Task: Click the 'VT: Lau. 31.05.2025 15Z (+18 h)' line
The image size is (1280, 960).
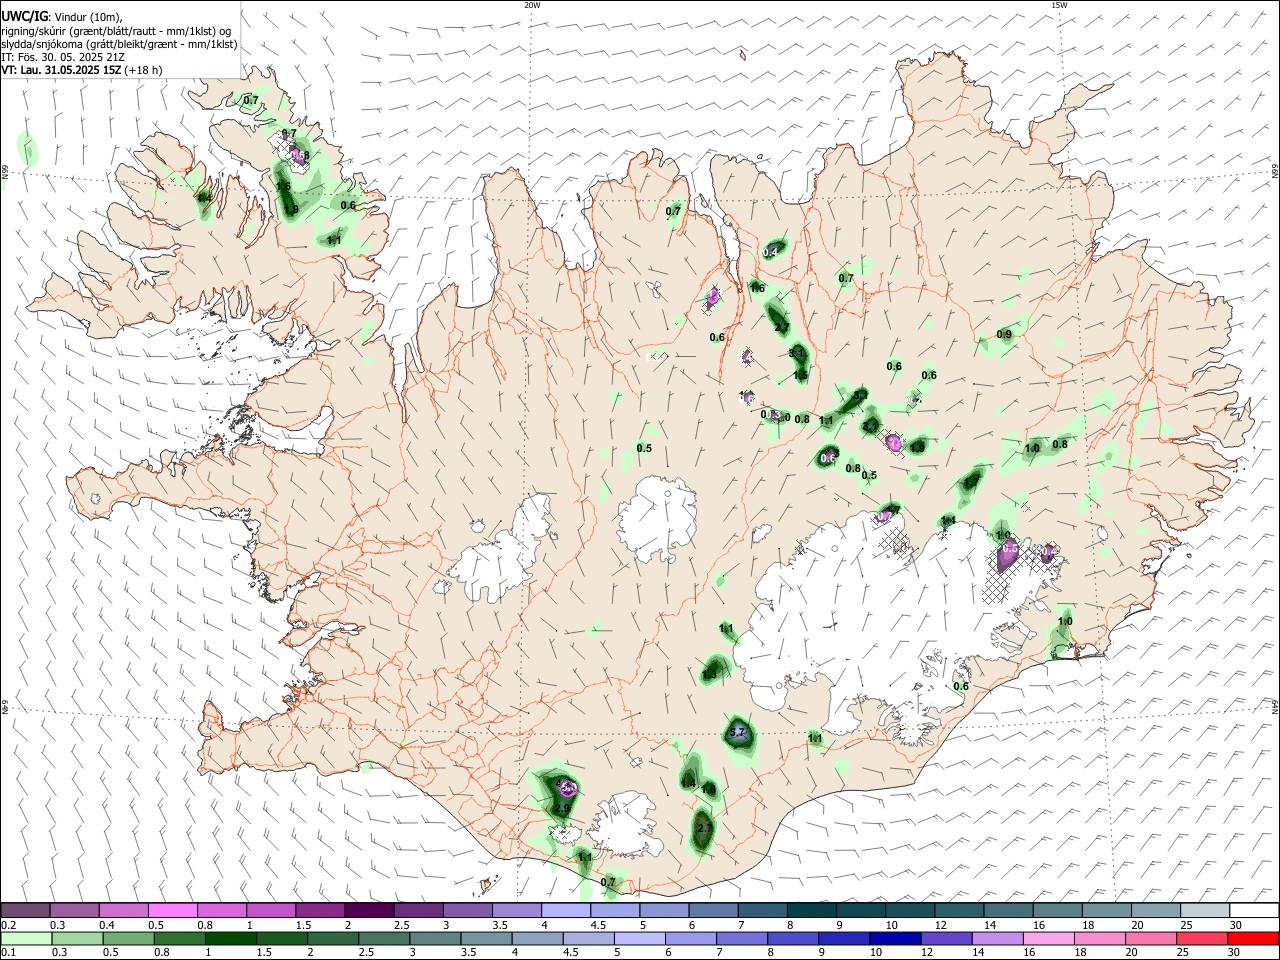Action: click(x=82, y=70)
